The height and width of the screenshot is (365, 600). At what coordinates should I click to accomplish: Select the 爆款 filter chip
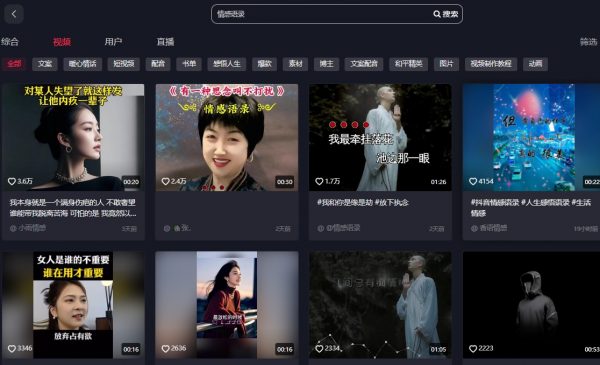click(x=264, y=64)
